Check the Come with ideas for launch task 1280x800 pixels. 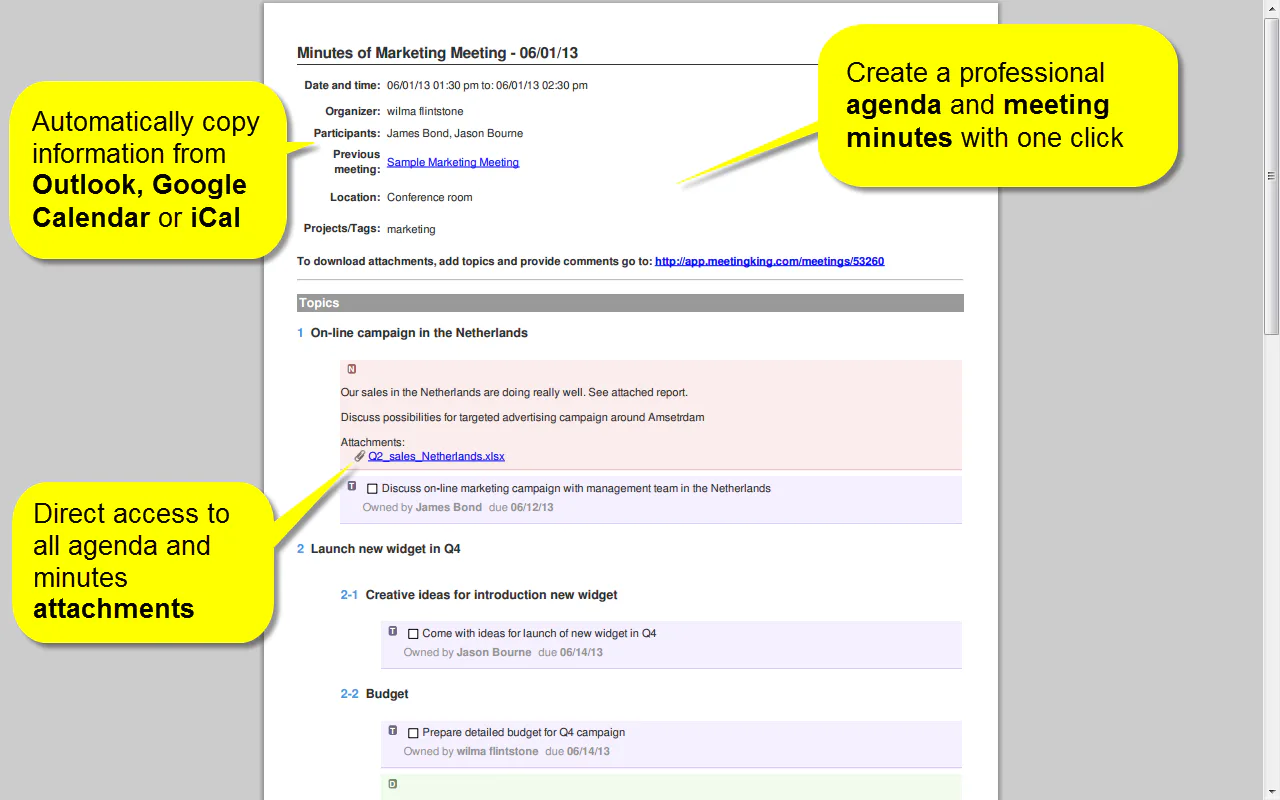click(413, 634)
